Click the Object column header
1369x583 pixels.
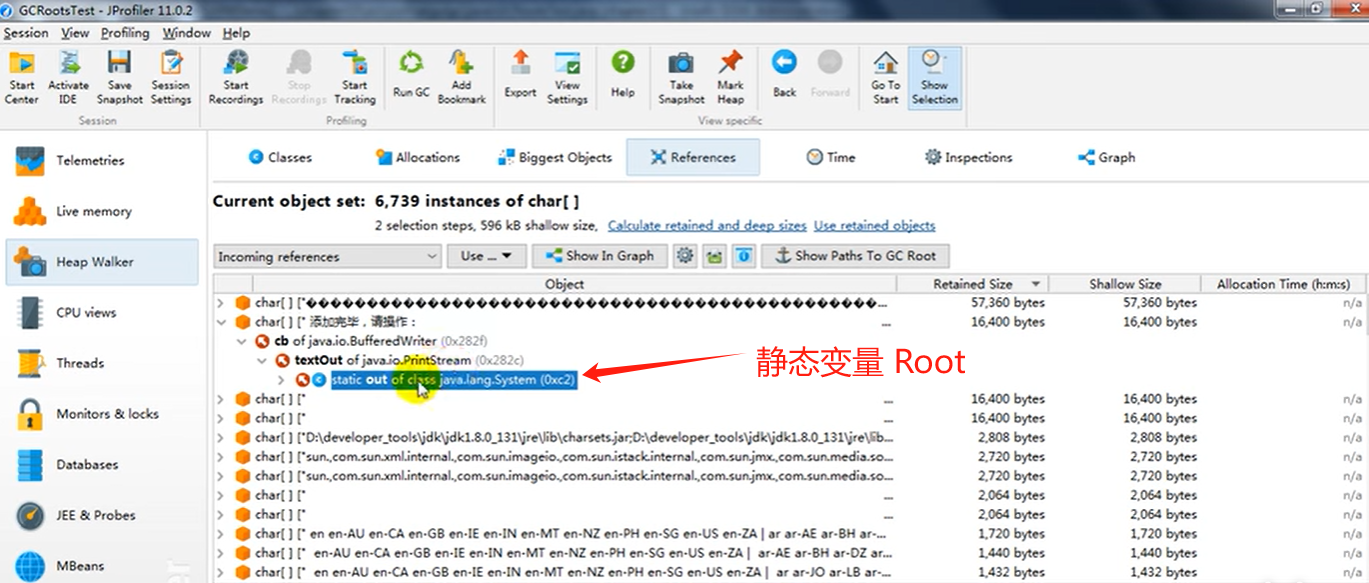pyautogui.click(x=564, y=284)
